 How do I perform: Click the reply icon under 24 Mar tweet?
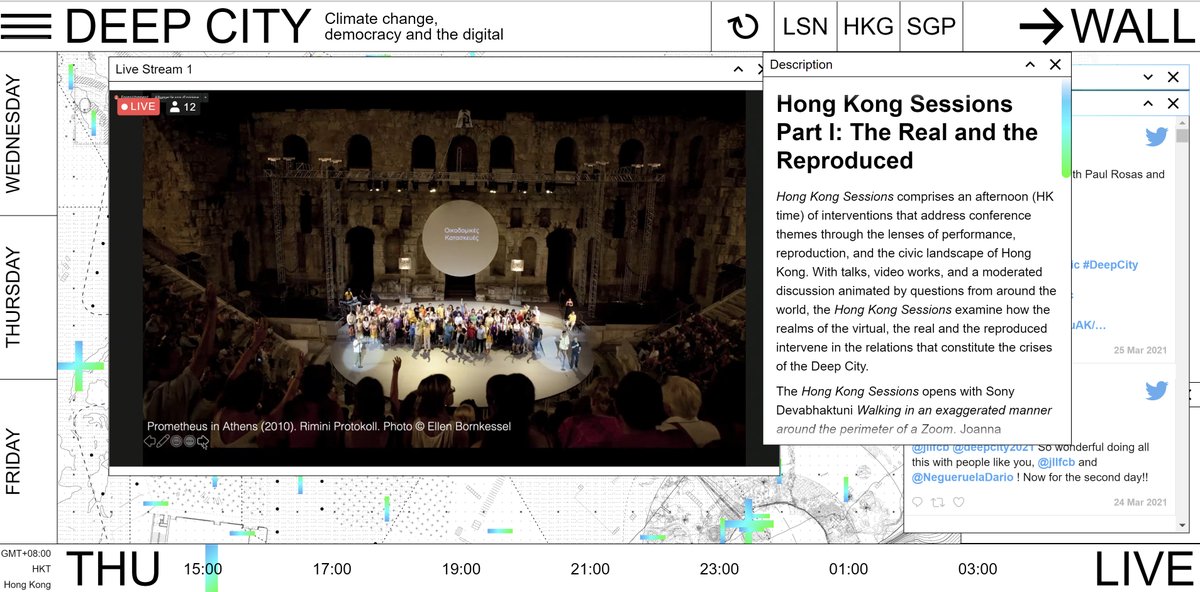(919, 502)
